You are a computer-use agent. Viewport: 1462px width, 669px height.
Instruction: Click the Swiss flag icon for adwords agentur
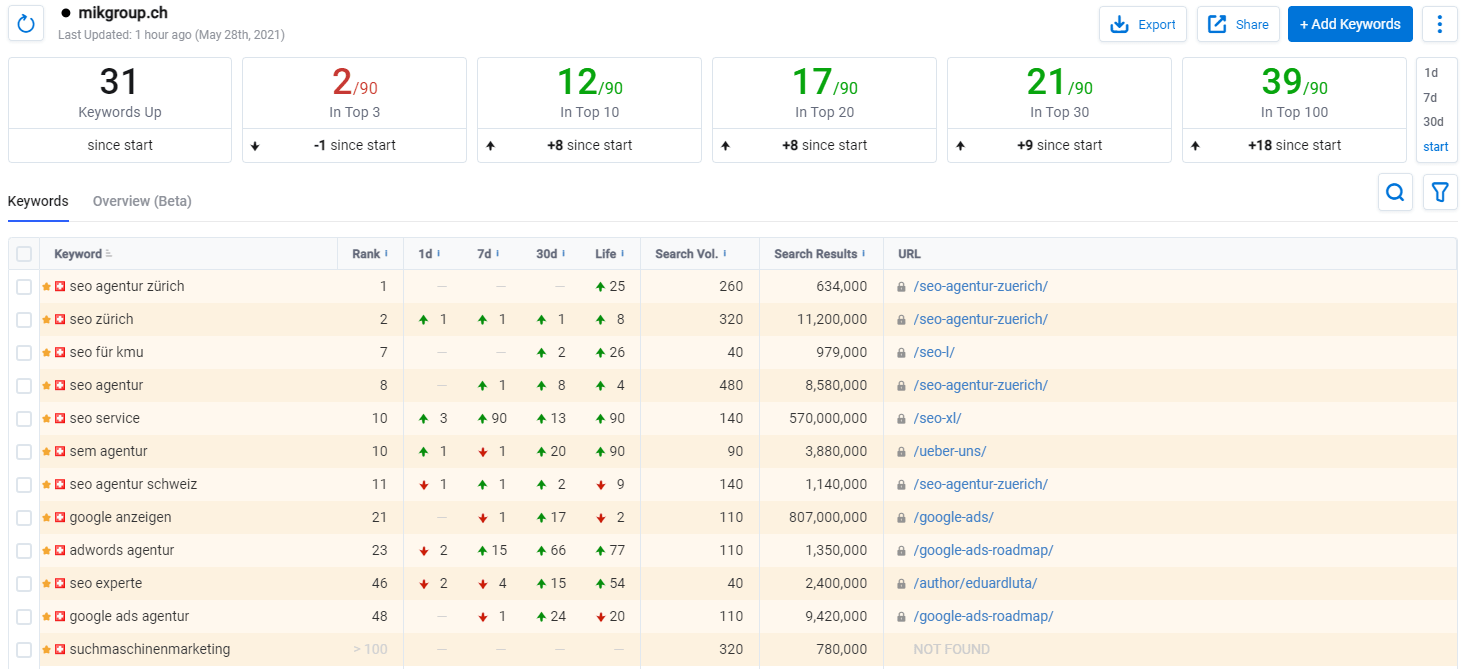coord(60,550)
